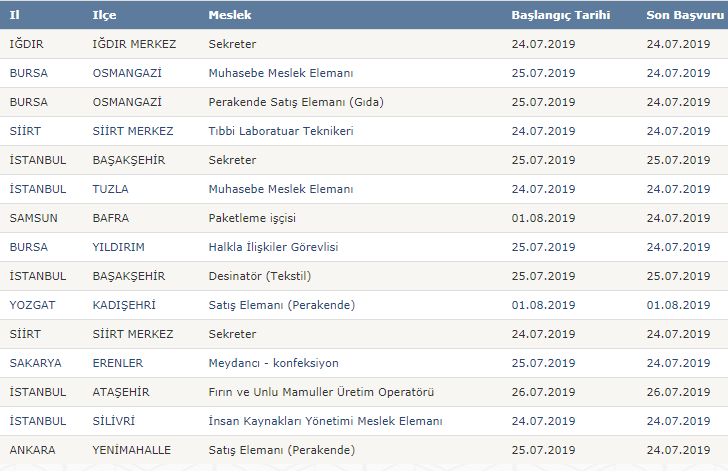The width and height of the screenshot is (728, 471).
Task: Sort by Son Başvuru column header
Action: [685, 15]
